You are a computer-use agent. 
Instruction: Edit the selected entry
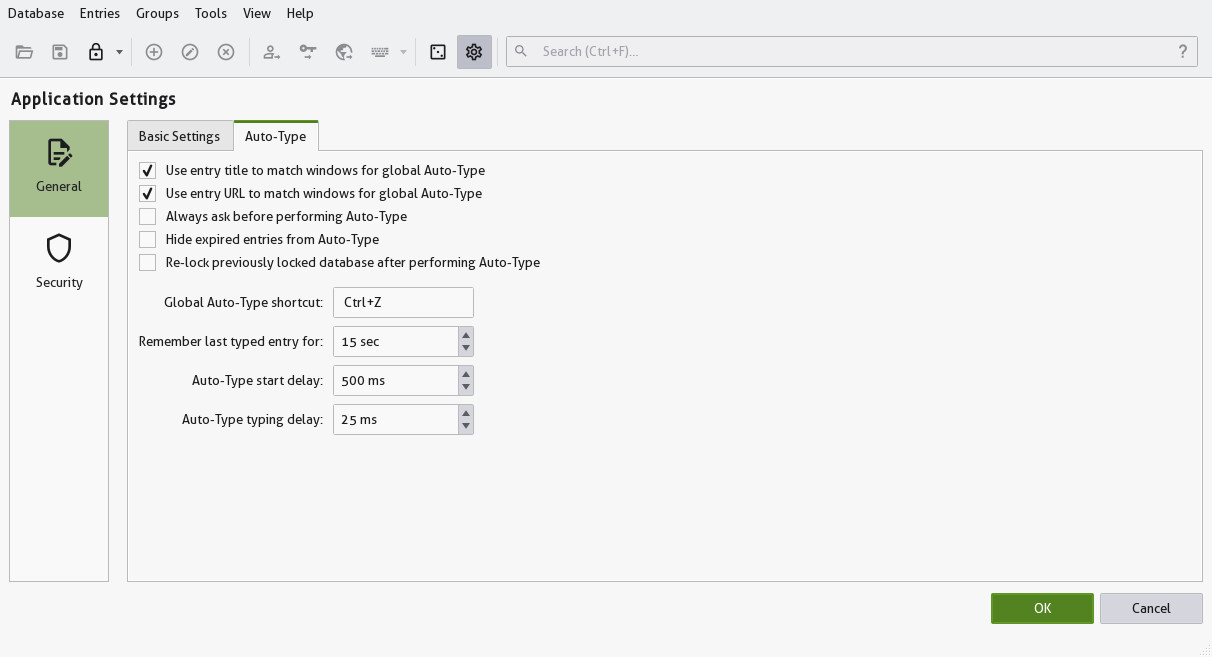tap(190, 51)
